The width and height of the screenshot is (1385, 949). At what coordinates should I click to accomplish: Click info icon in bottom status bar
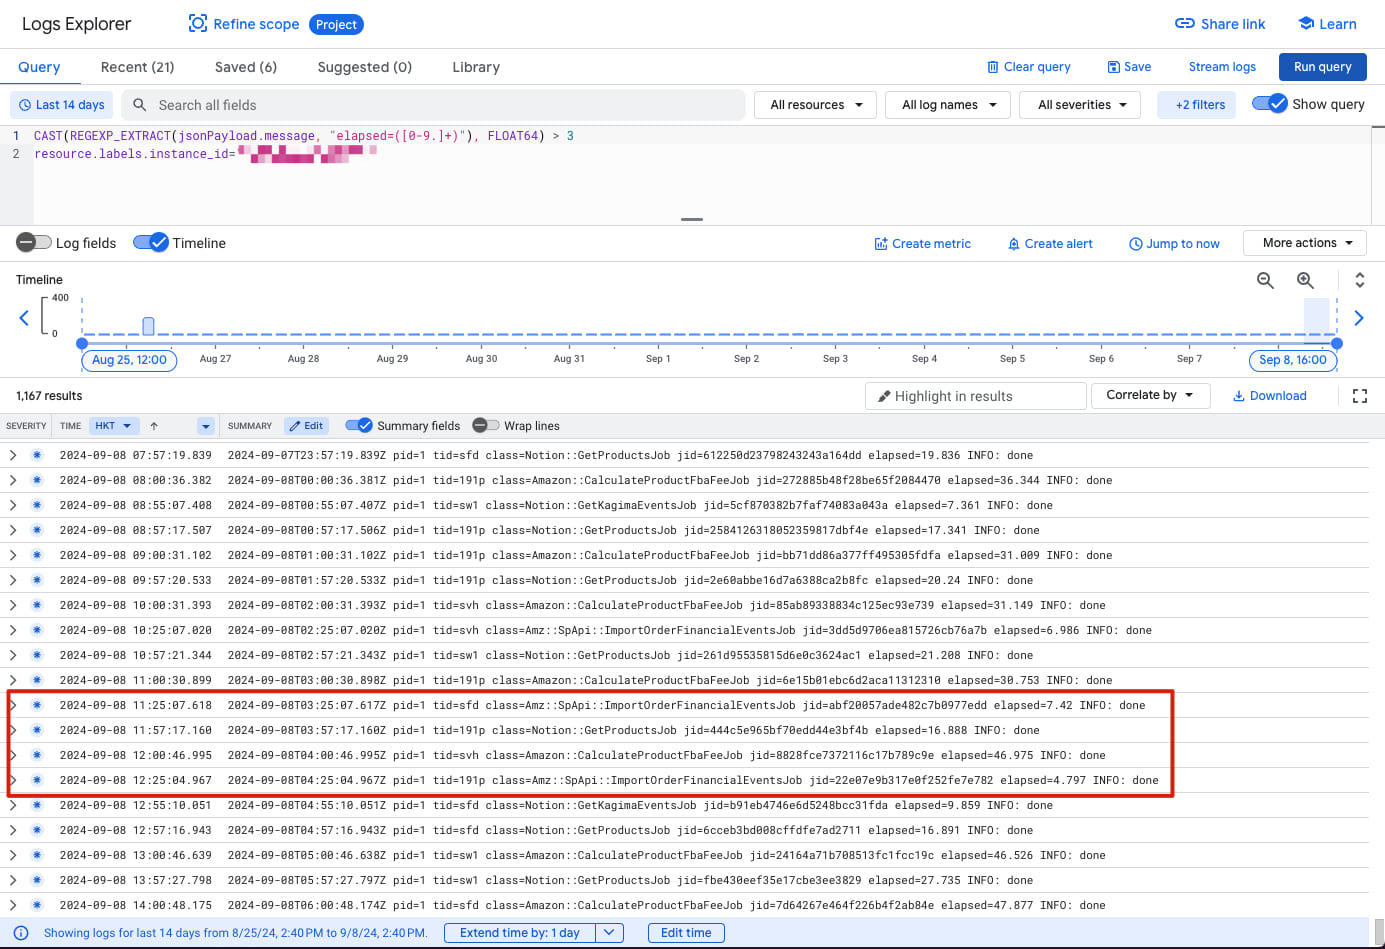[x=21, y=933]
